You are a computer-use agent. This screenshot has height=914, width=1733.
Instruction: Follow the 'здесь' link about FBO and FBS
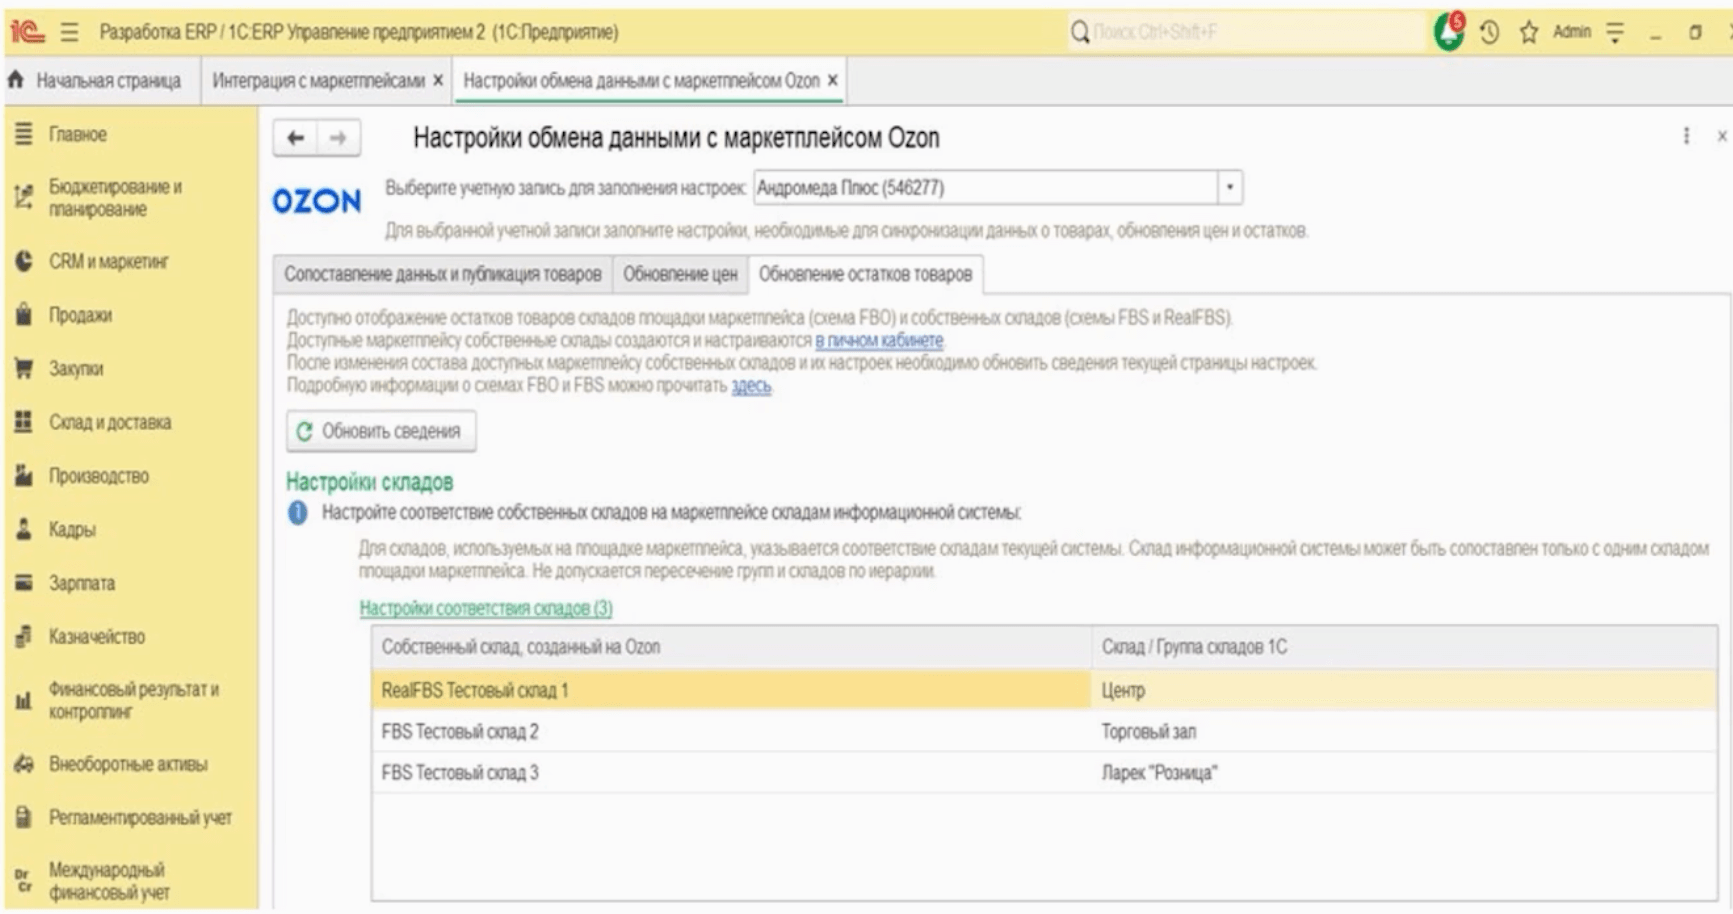[751, 385]
